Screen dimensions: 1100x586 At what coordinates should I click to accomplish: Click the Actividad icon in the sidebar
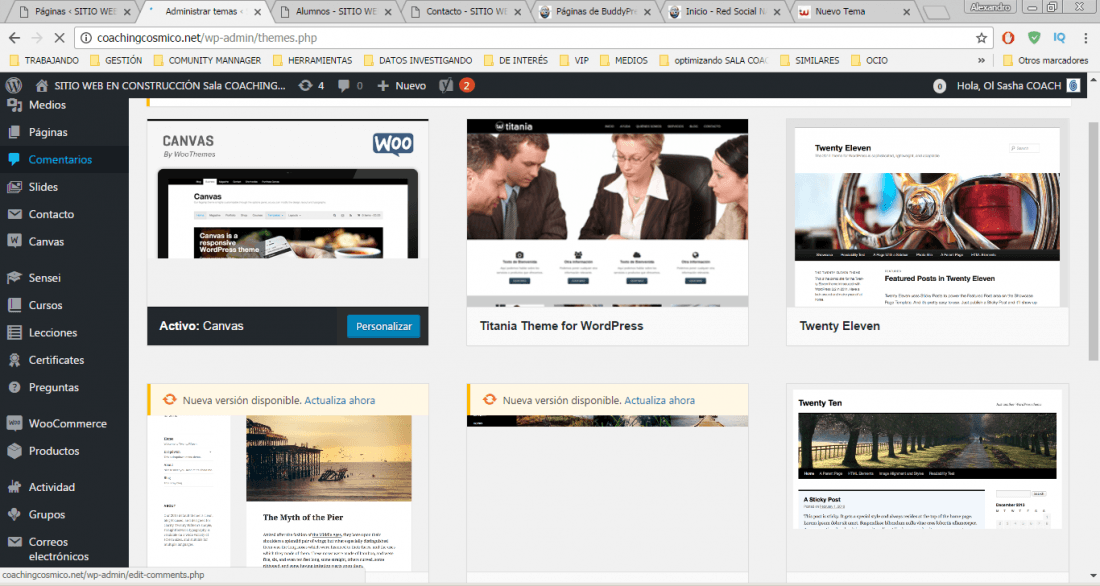(x=14, y=486)
